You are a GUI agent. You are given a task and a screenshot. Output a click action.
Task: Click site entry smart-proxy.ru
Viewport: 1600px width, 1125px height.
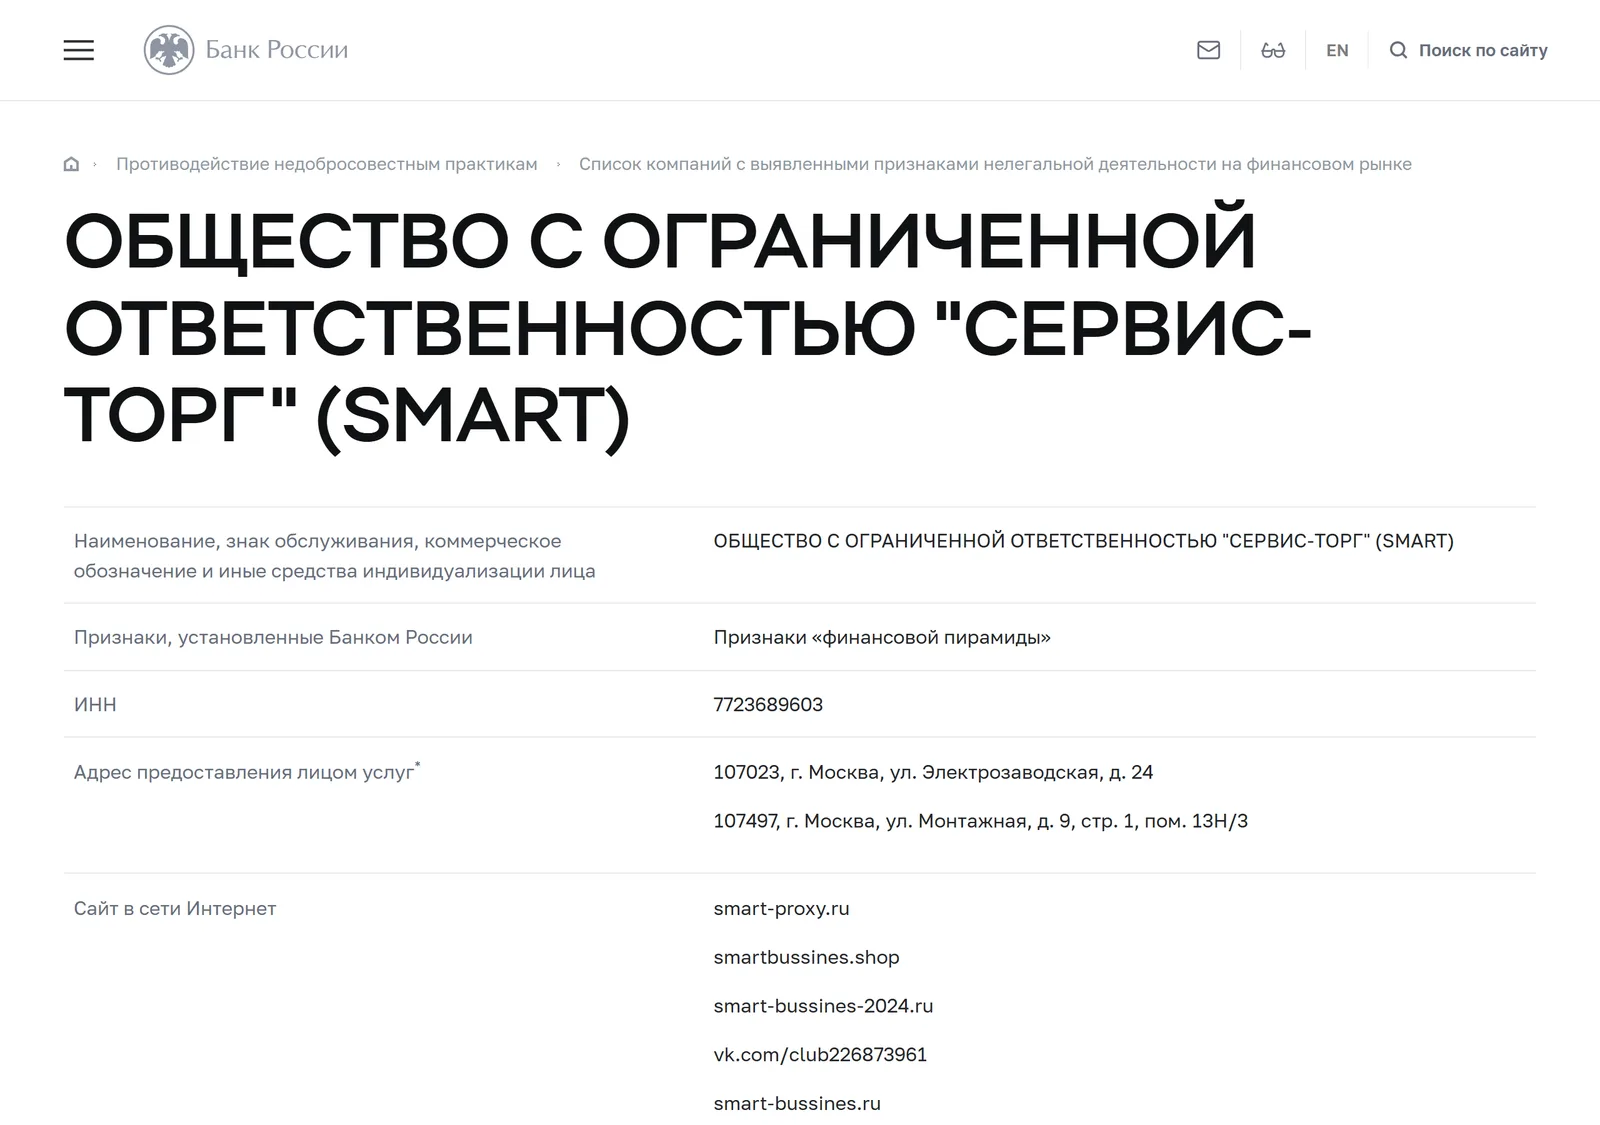pos(781,909)
